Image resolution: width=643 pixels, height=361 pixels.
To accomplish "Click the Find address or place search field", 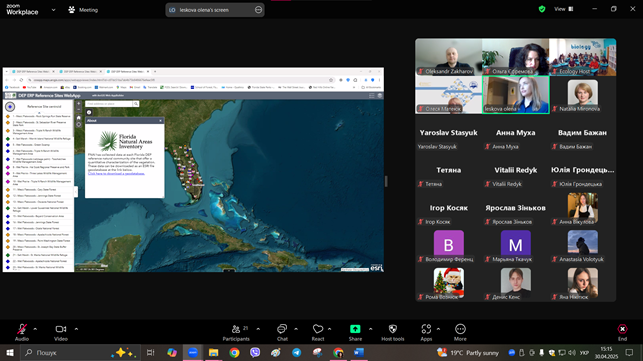I will click(x=109, y=104).
